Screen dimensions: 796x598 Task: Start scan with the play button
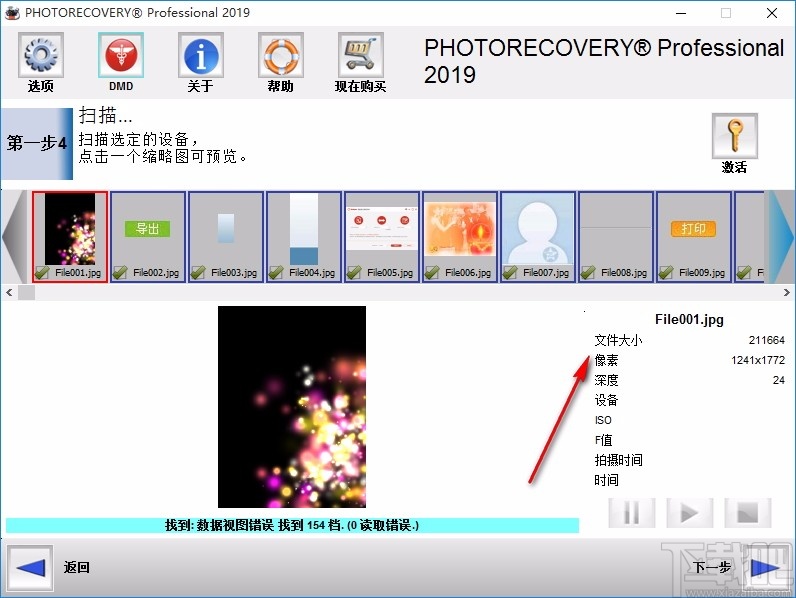[x=690, y=513]
